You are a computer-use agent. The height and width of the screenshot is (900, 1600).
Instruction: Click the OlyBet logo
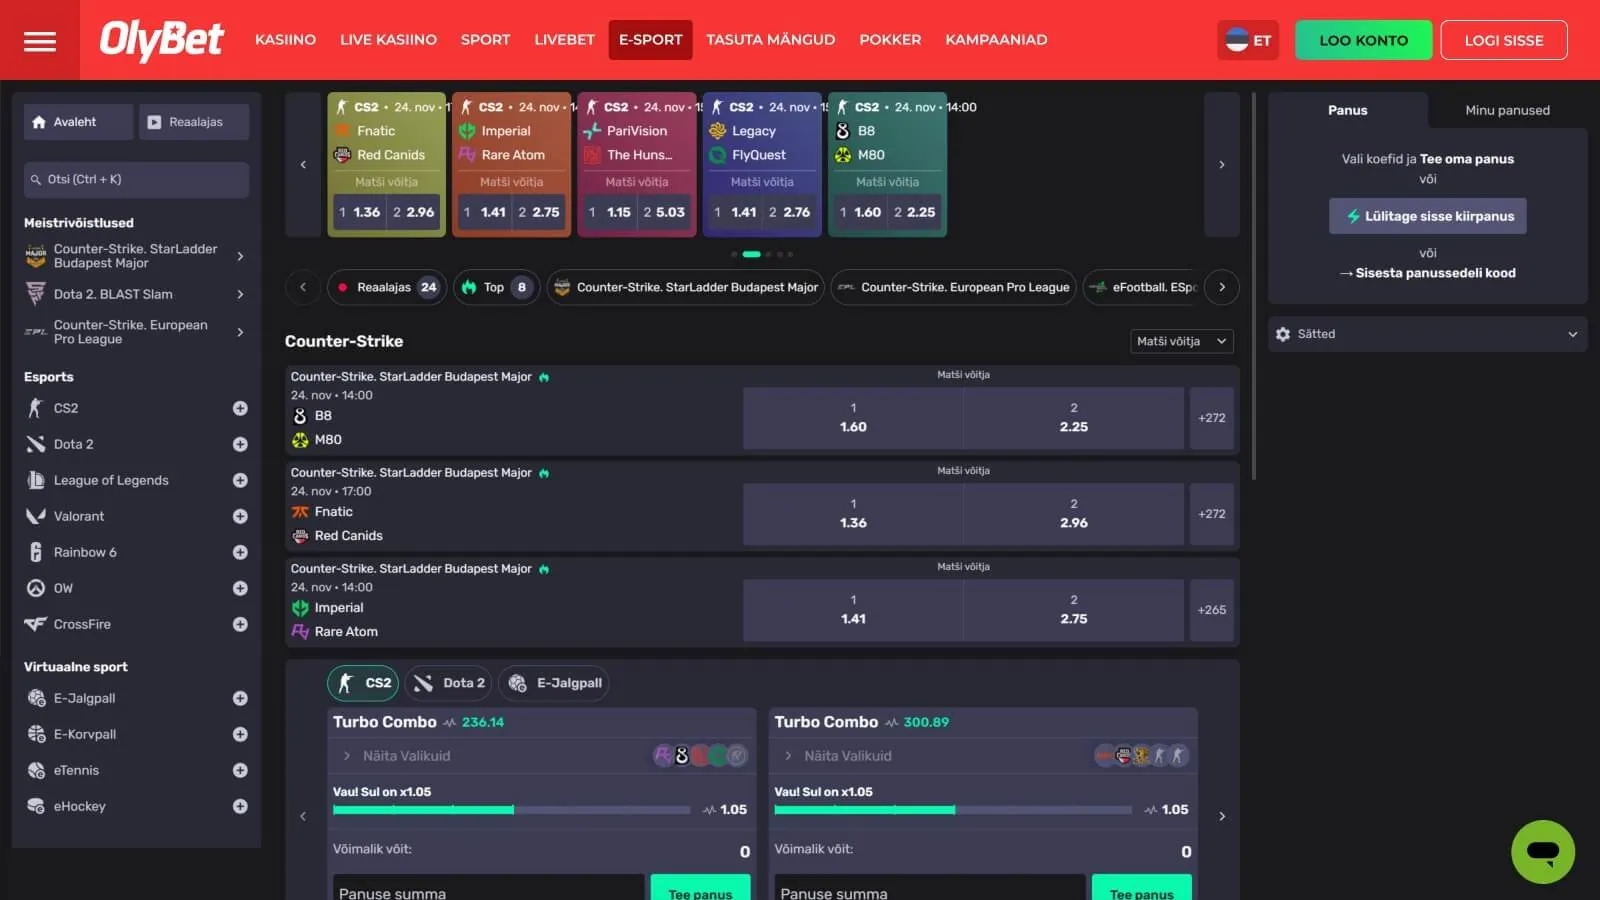162,40
